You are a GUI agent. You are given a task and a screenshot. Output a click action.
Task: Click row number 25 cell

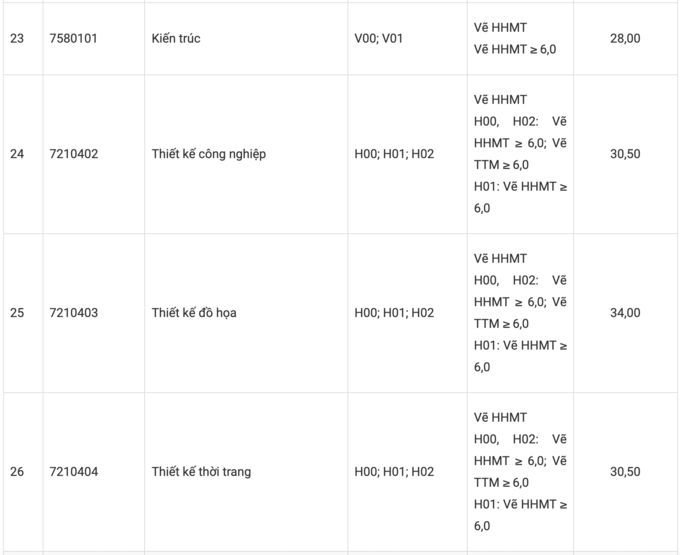click(17, 313)
